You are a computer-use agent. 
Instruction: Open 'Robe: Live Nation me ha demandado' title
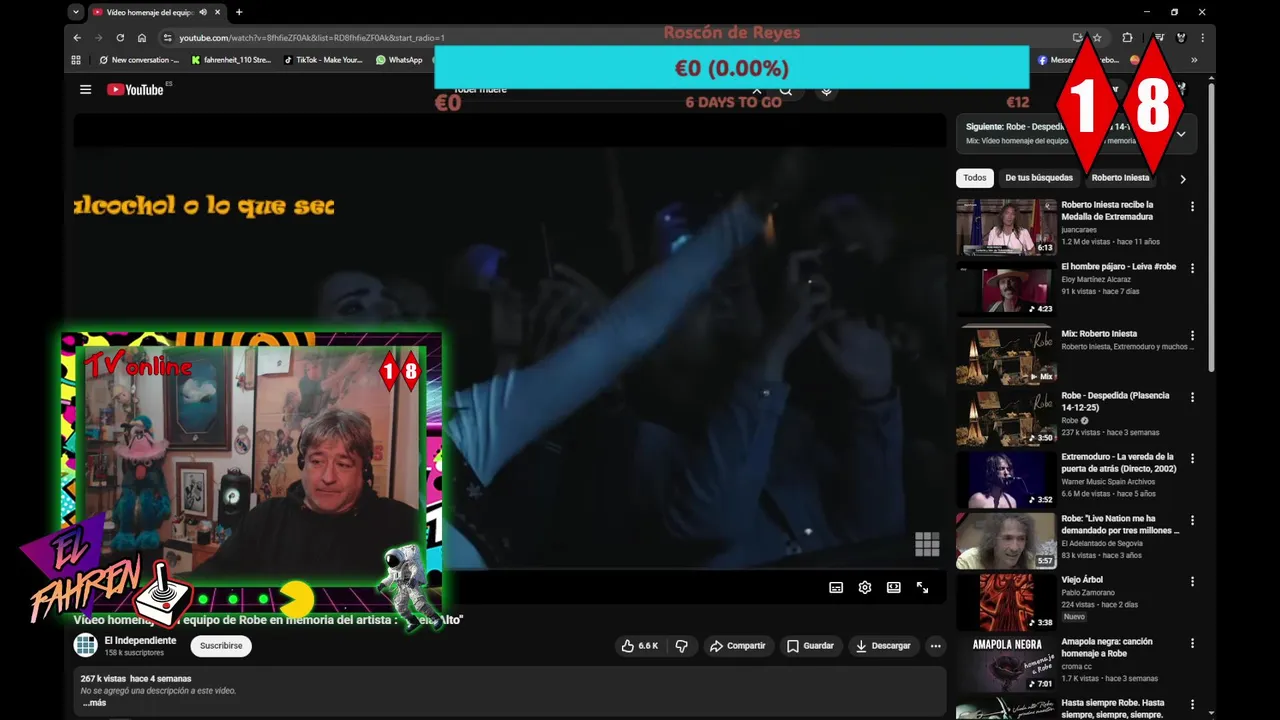[1120, 524]
